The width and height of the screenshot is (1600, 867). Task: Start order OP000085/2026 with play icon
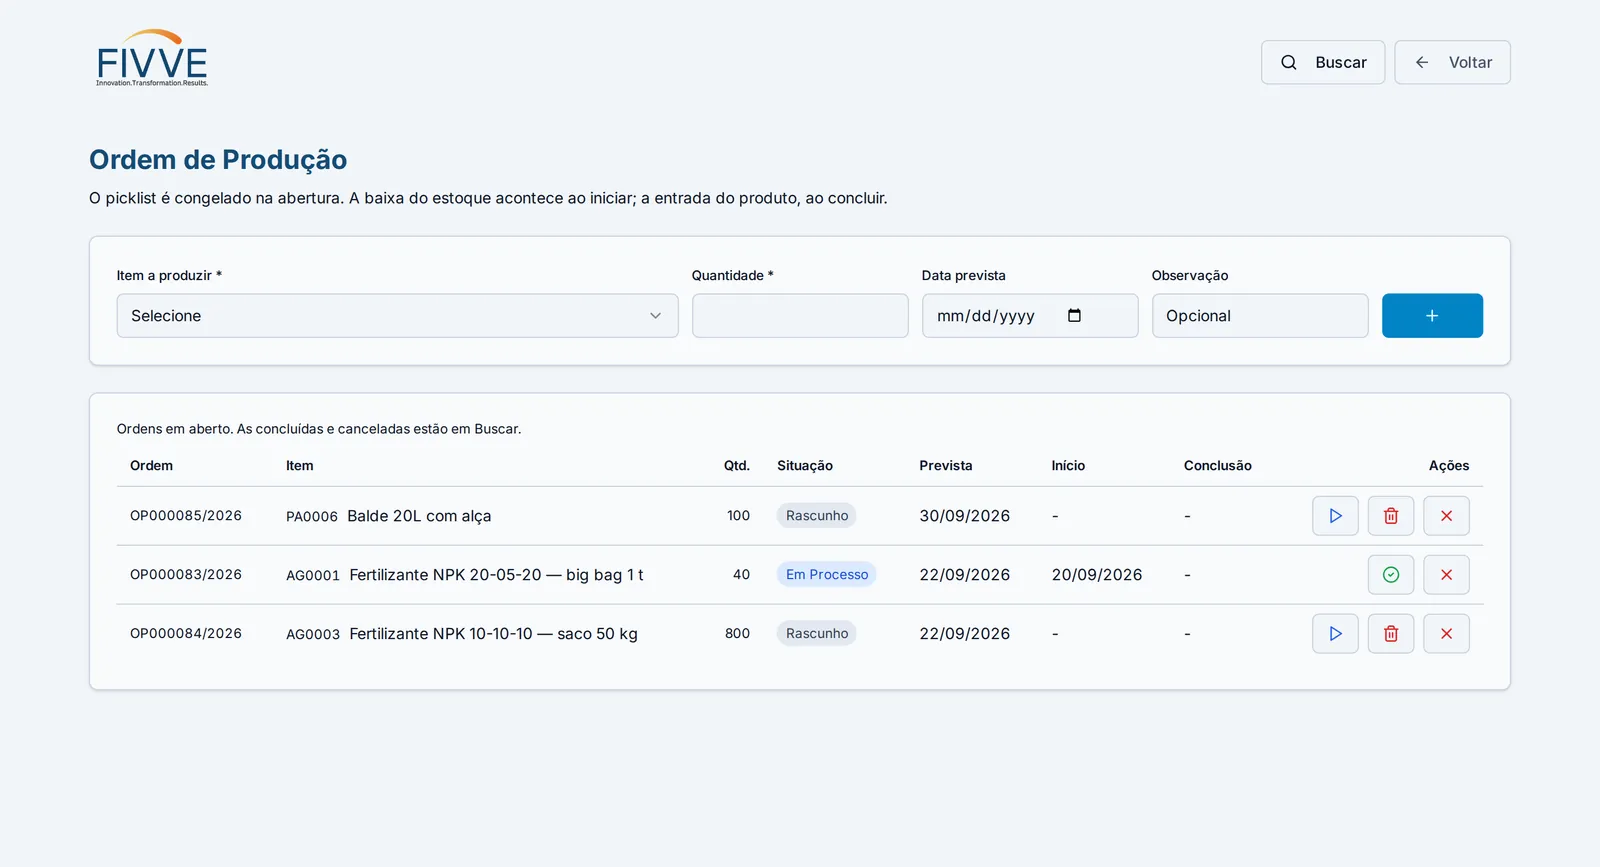(x=1335, y=516)
